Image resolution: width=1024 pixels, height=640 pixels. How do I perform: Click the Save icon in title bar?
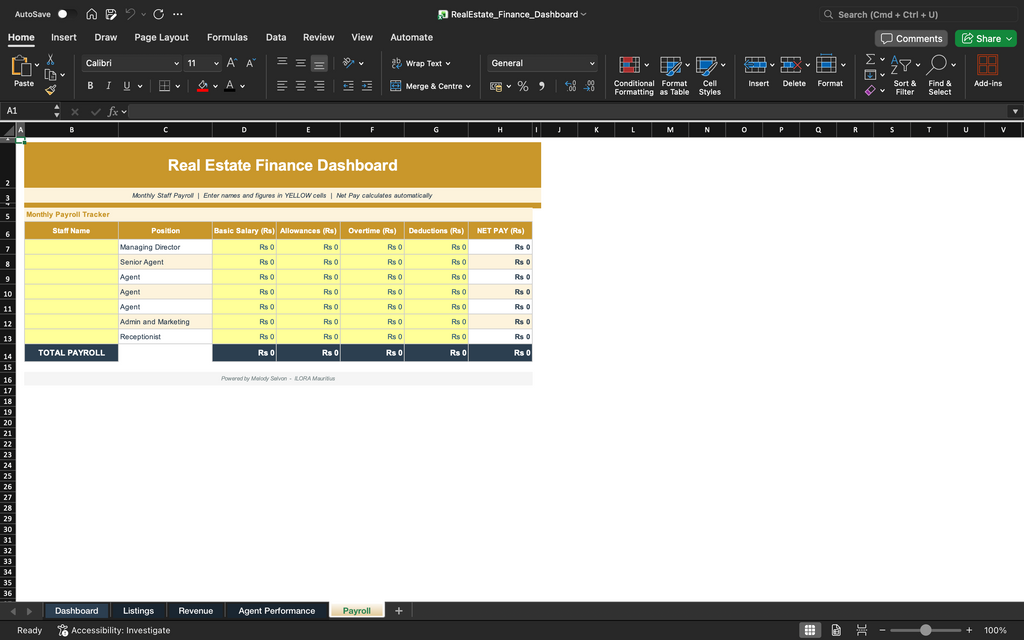(x=111, y=14)
